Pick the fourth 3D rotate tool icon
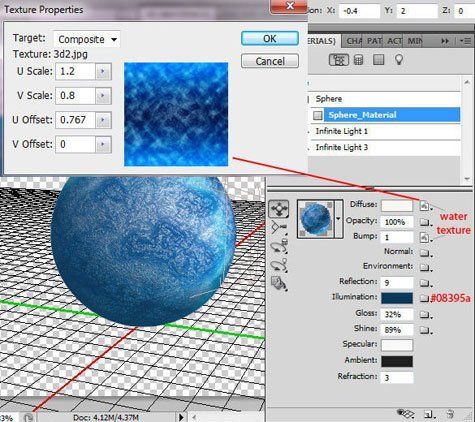The width and height of the screenshot is (475, 422). [278, 265]
